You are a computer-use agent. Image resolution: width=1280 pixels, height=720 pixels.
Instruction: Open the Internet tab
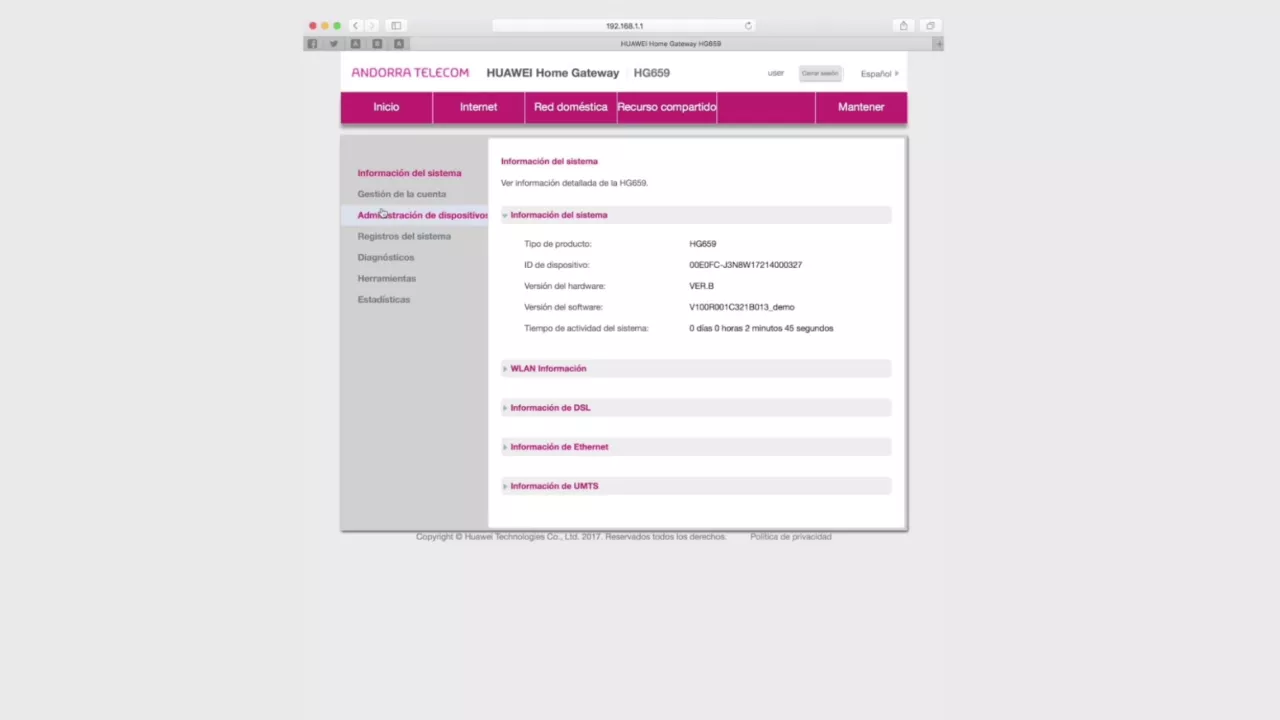[x=478, y=107]
